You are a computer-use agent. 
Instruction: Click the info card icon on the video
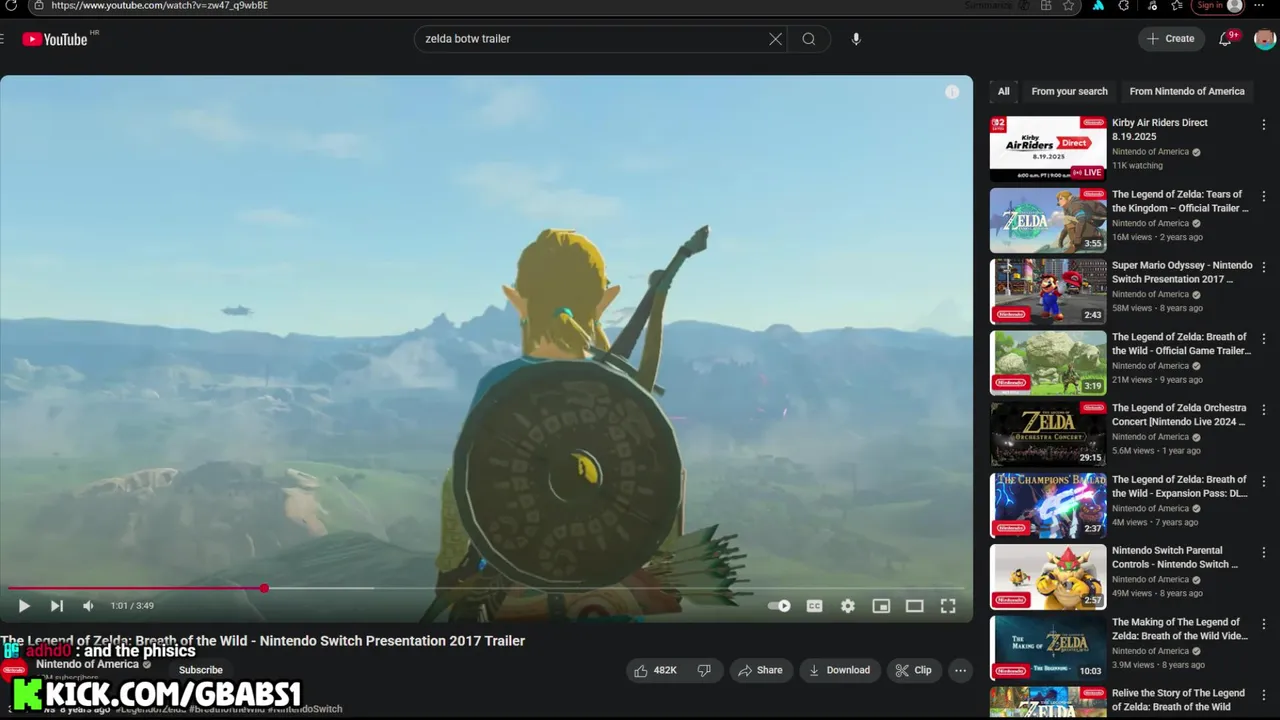click(952, 92)
